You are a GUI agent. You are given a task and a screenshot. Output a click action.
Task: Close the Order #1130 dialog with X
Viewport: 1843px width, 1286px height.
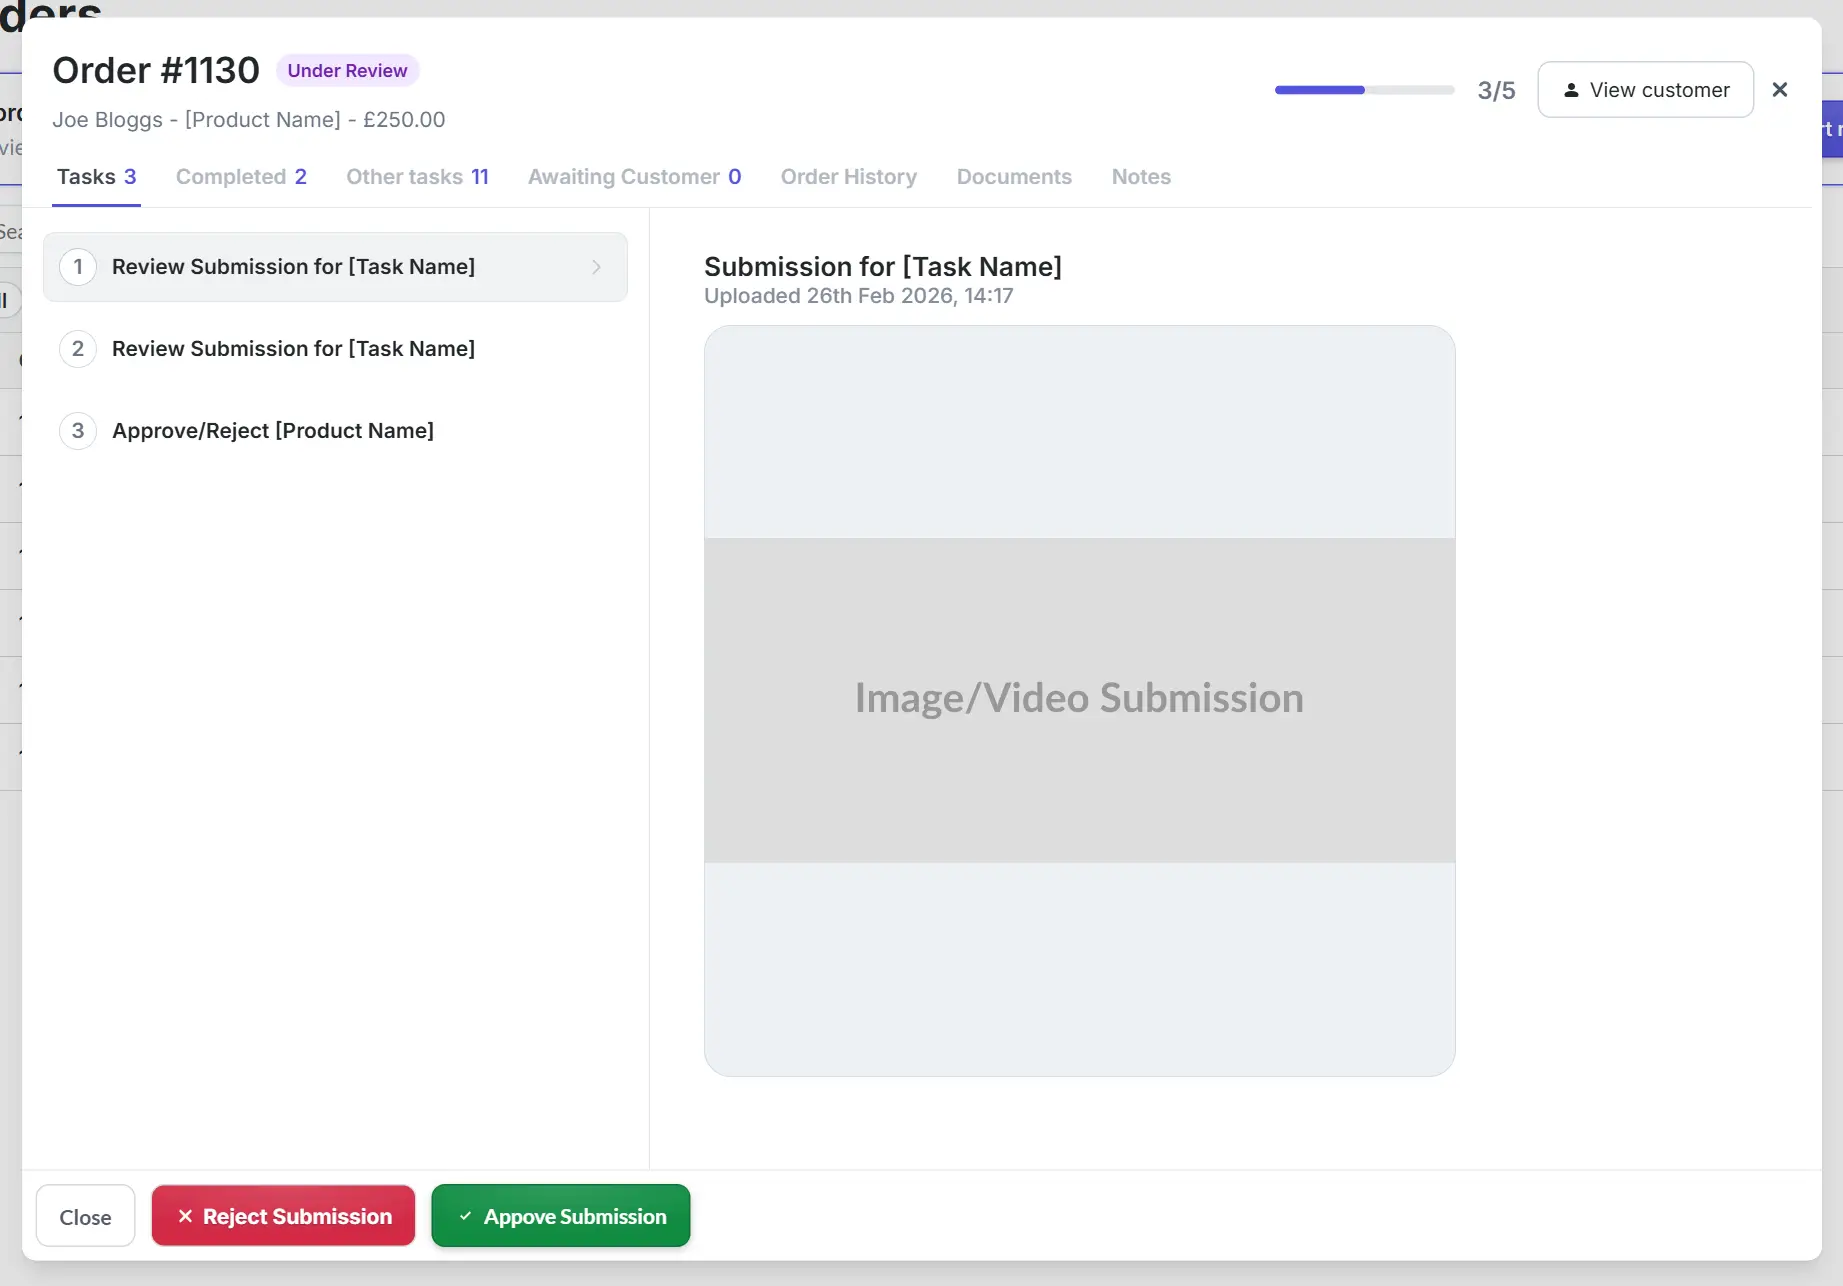tap(1780, 89)
